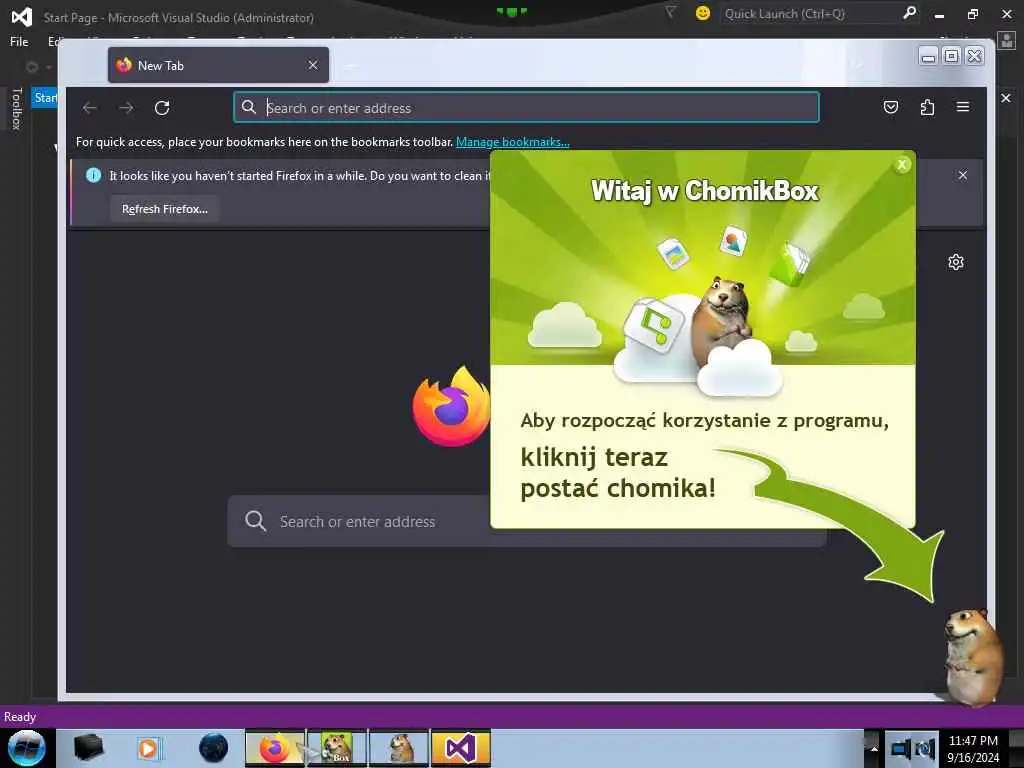1024x768 pixels.
Task: Open the File menu in Visual Studio
Action: (x=19, y=42)
